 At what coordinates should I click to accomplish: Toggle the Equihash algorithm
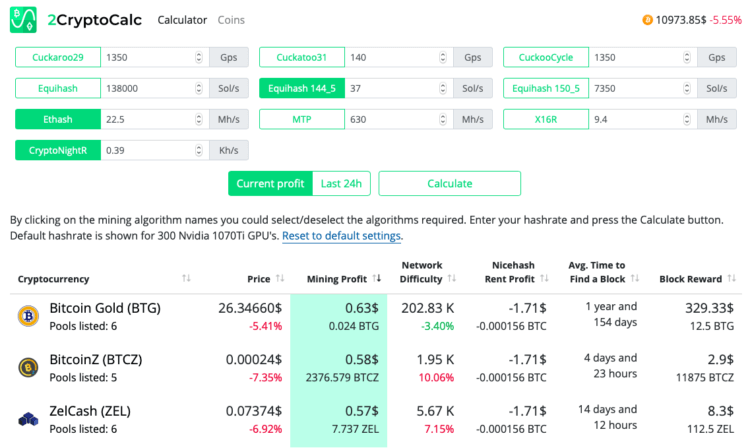[58, 88]
